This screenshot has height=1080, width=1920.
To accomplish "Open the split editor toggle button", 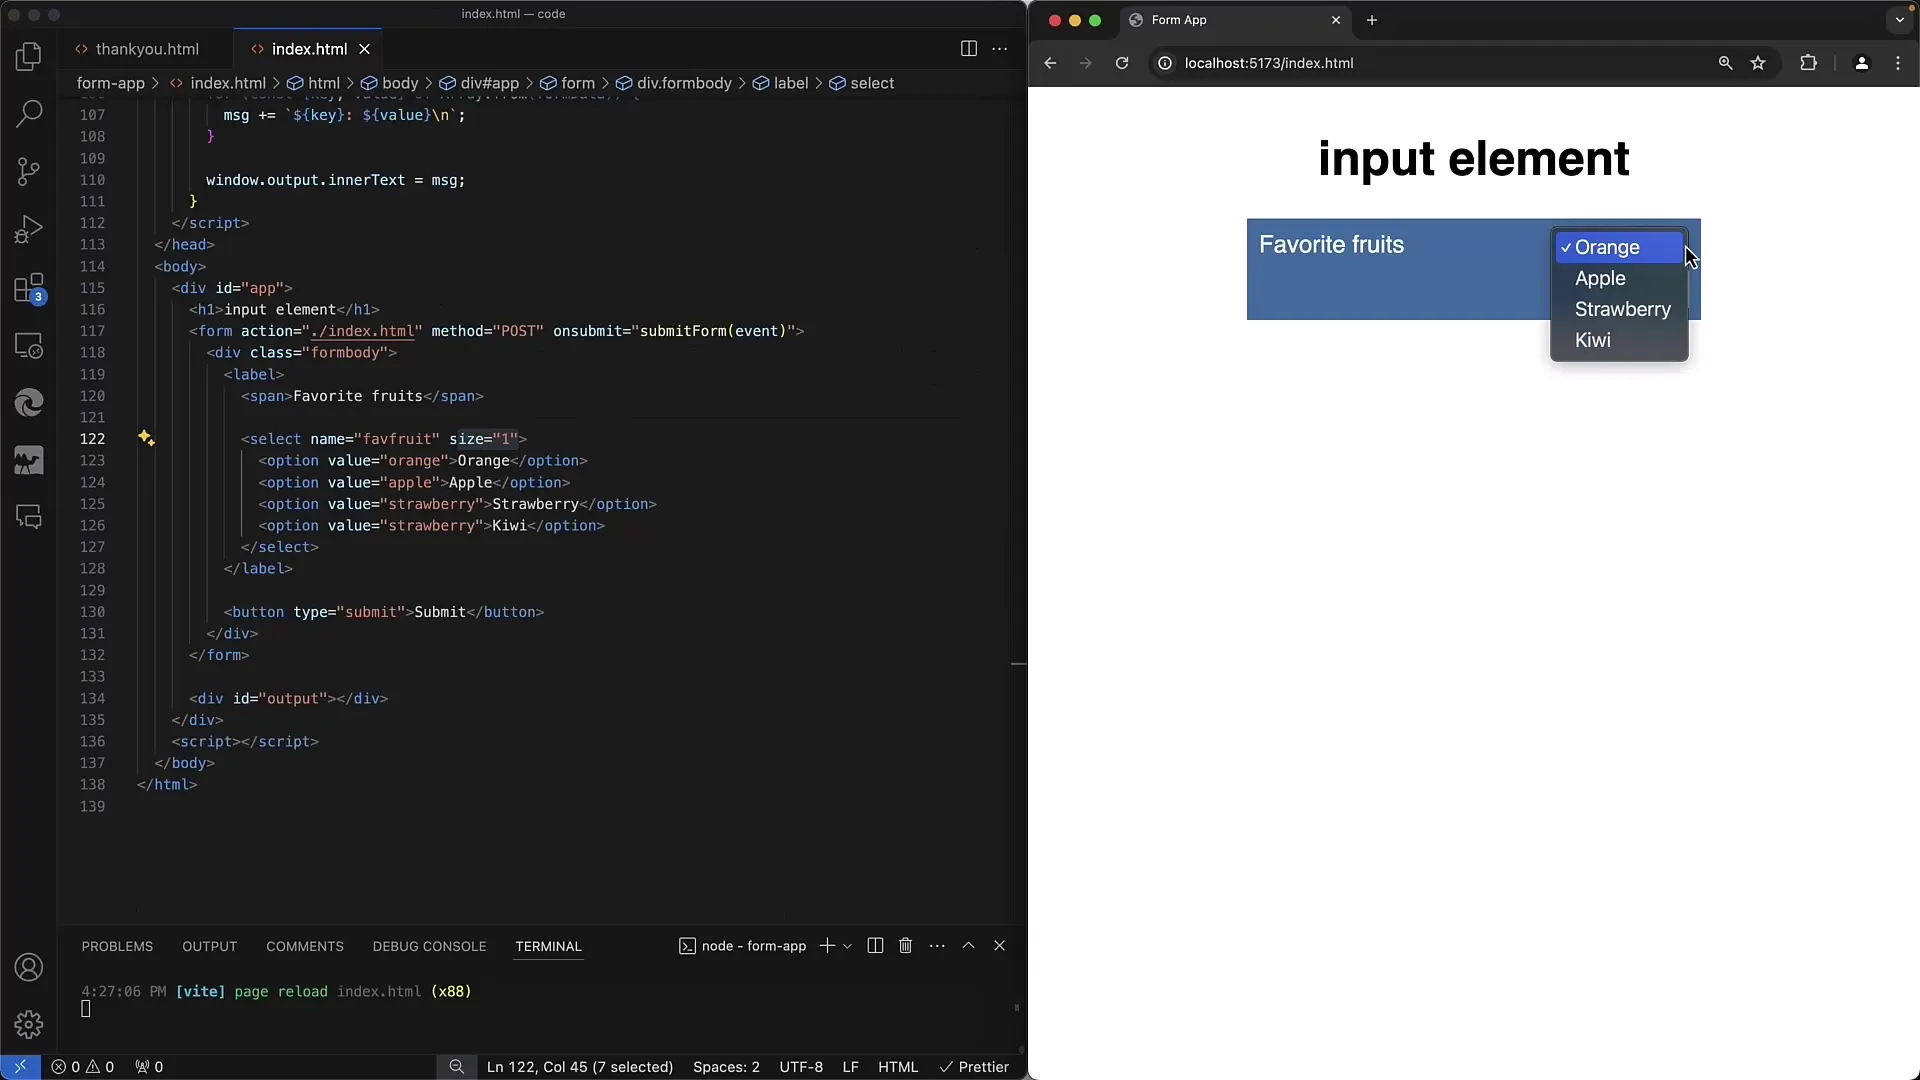I will [969, 49].
